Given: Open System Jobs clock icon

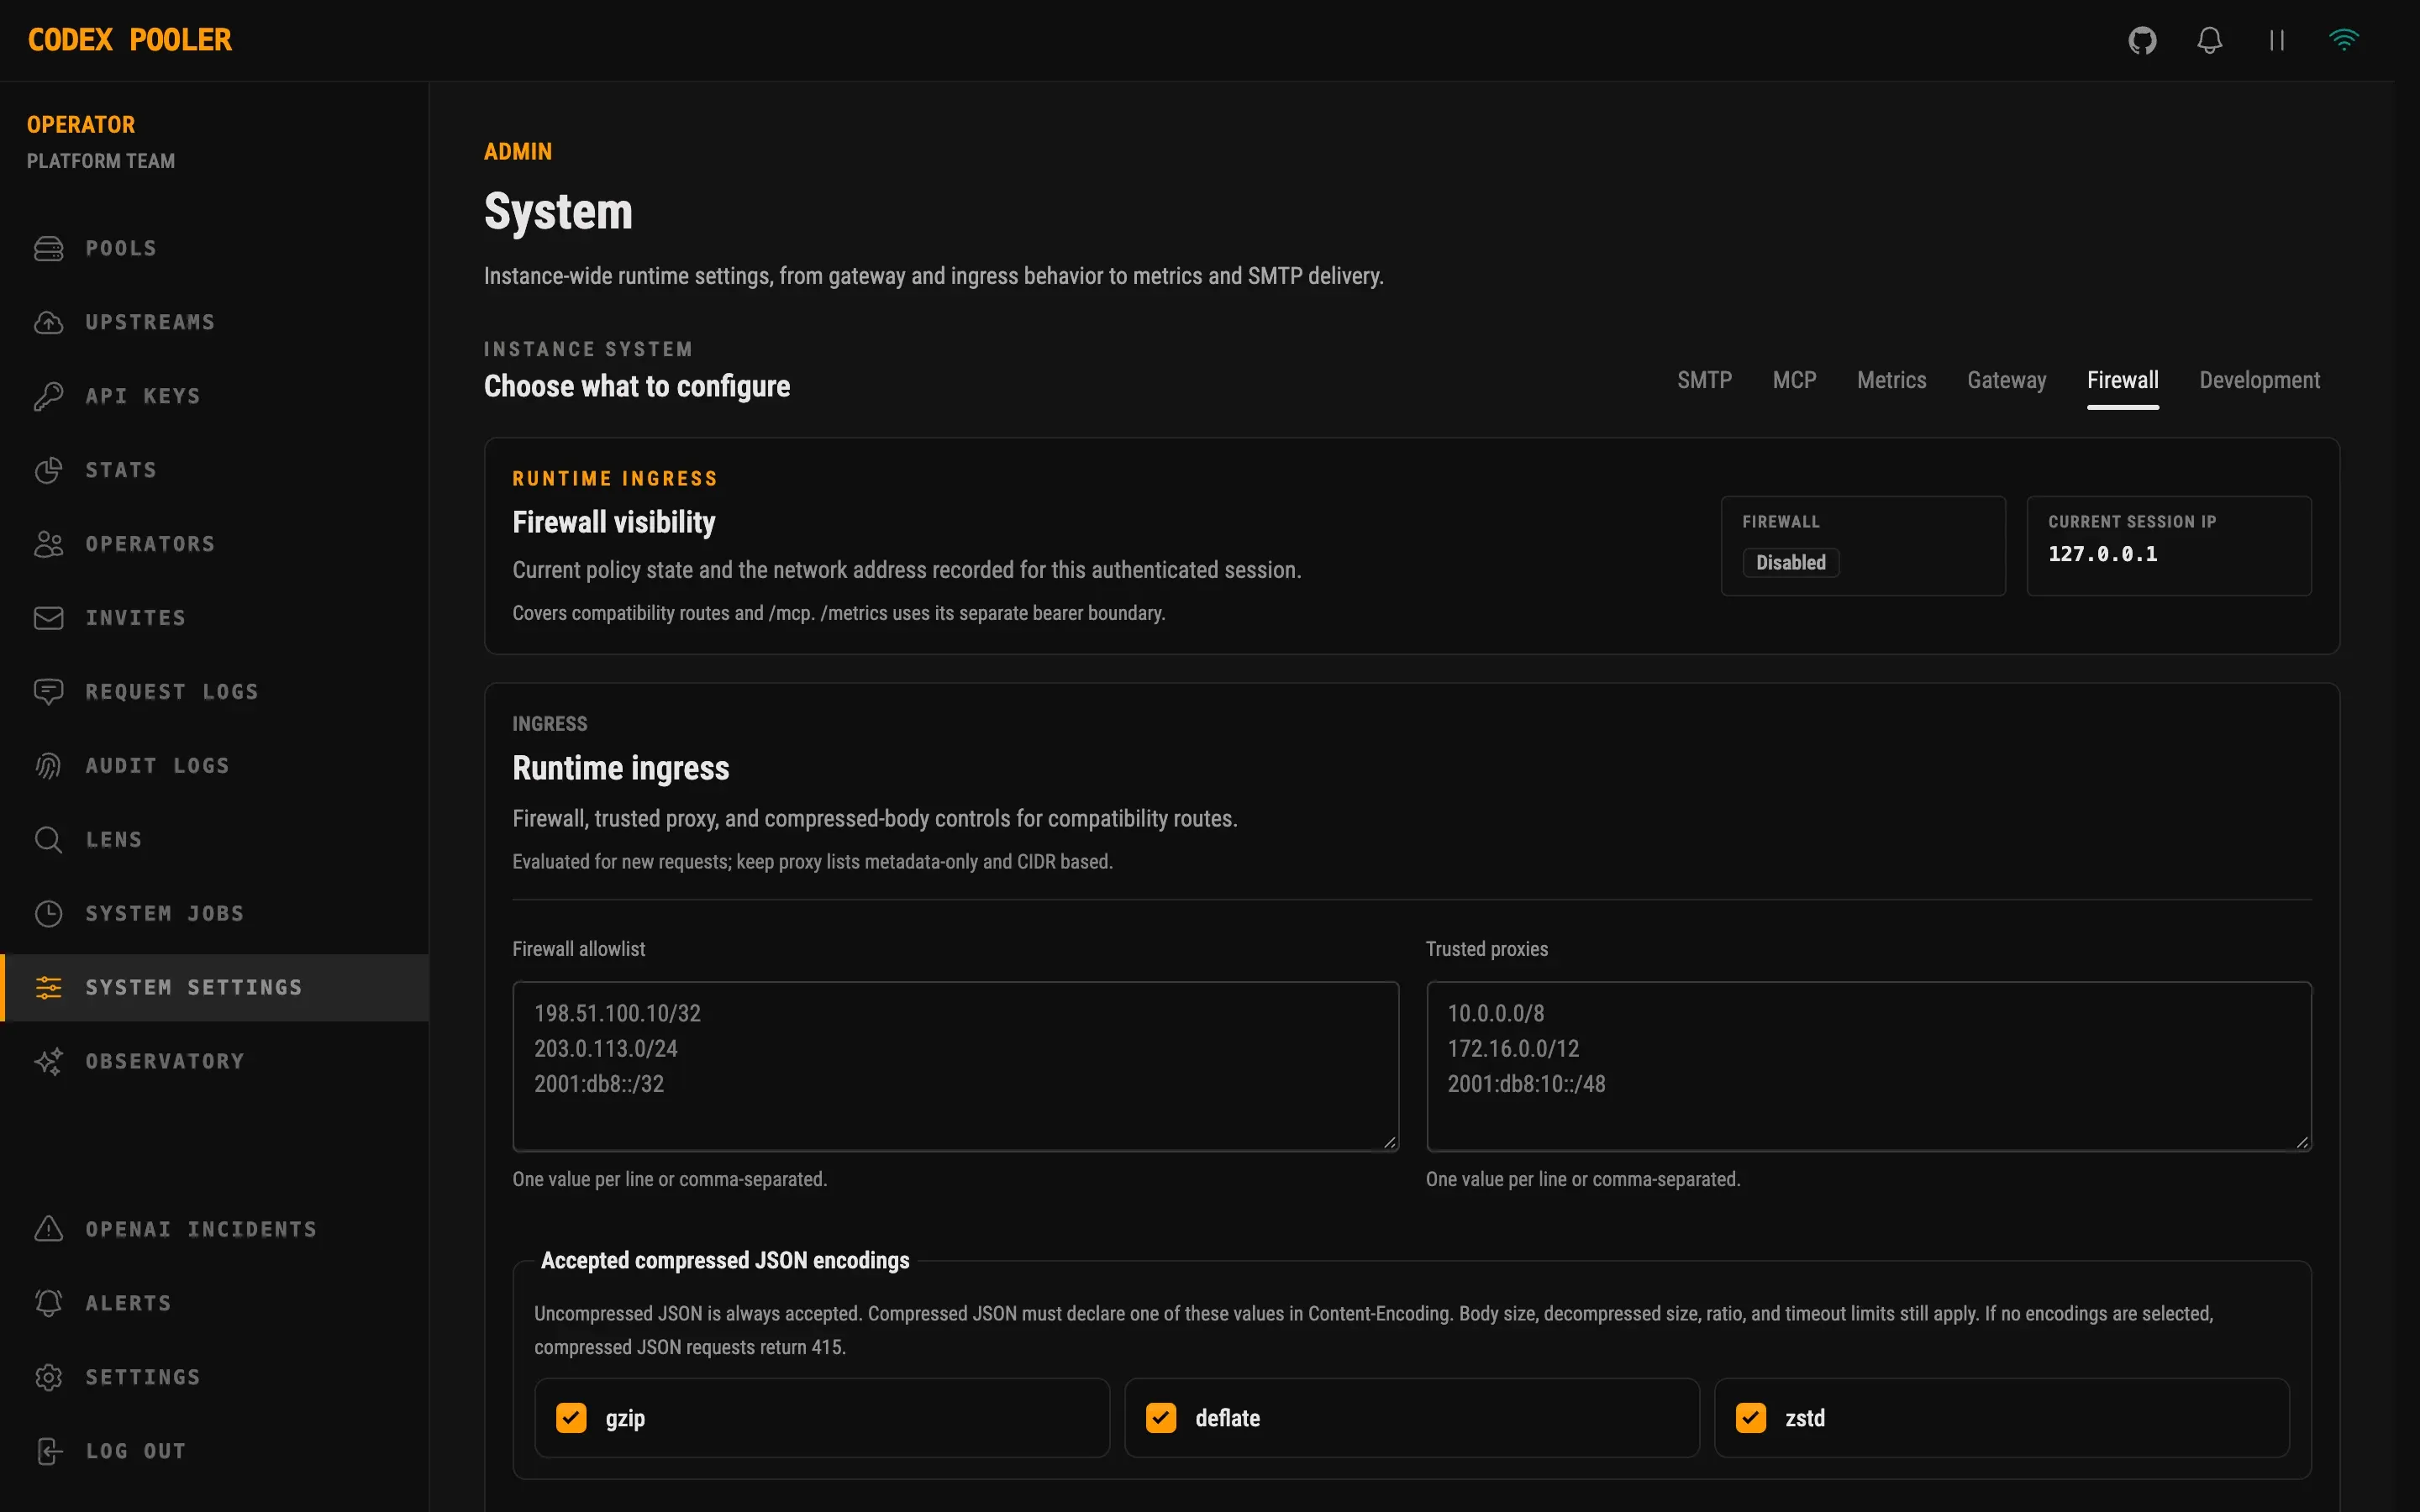Looking at the screenshot, I should pyautogui.click(x=48, y=914).
